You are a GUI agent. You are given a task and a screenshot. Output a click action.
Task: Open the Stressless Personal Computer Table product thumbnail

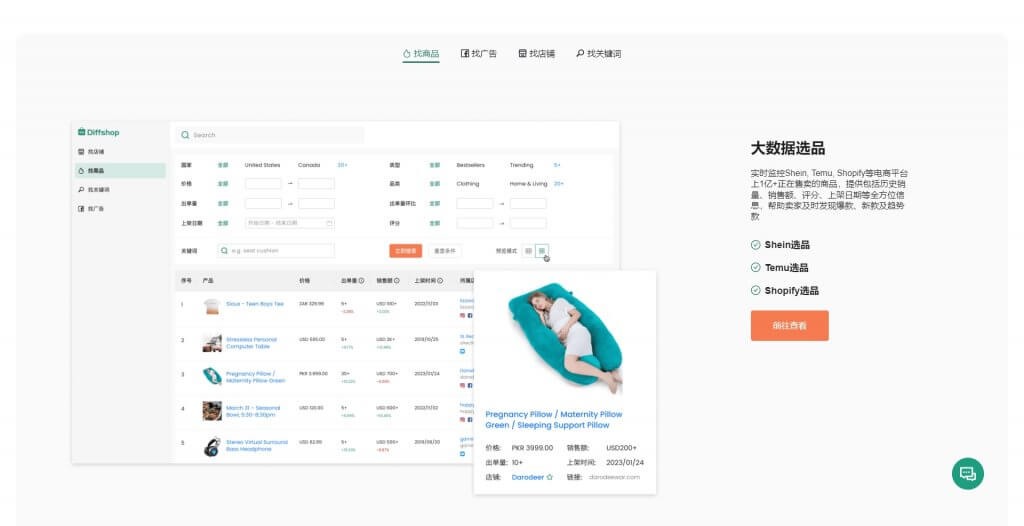(212, 342)
